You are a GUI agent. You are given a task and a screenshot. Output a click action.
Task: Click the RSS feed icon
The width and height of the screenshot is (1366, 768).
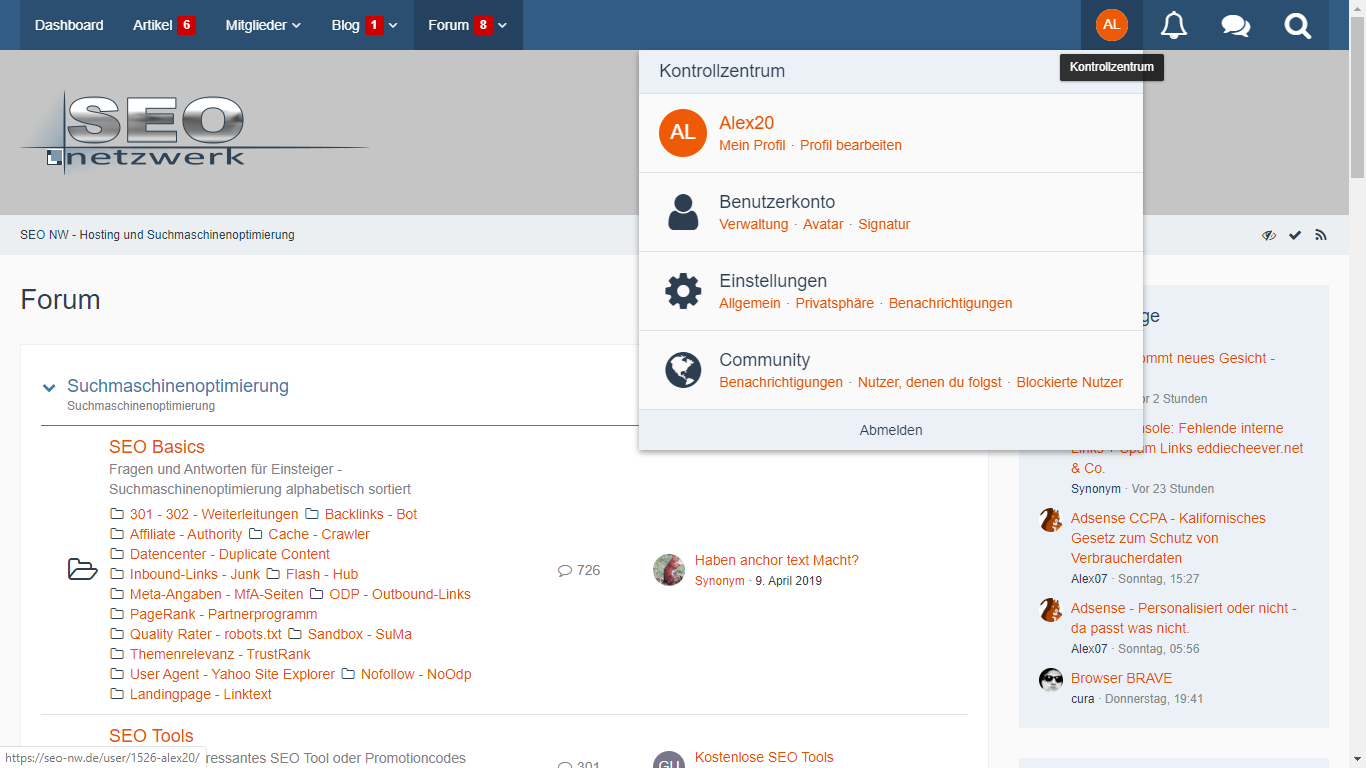point(1321,235)
